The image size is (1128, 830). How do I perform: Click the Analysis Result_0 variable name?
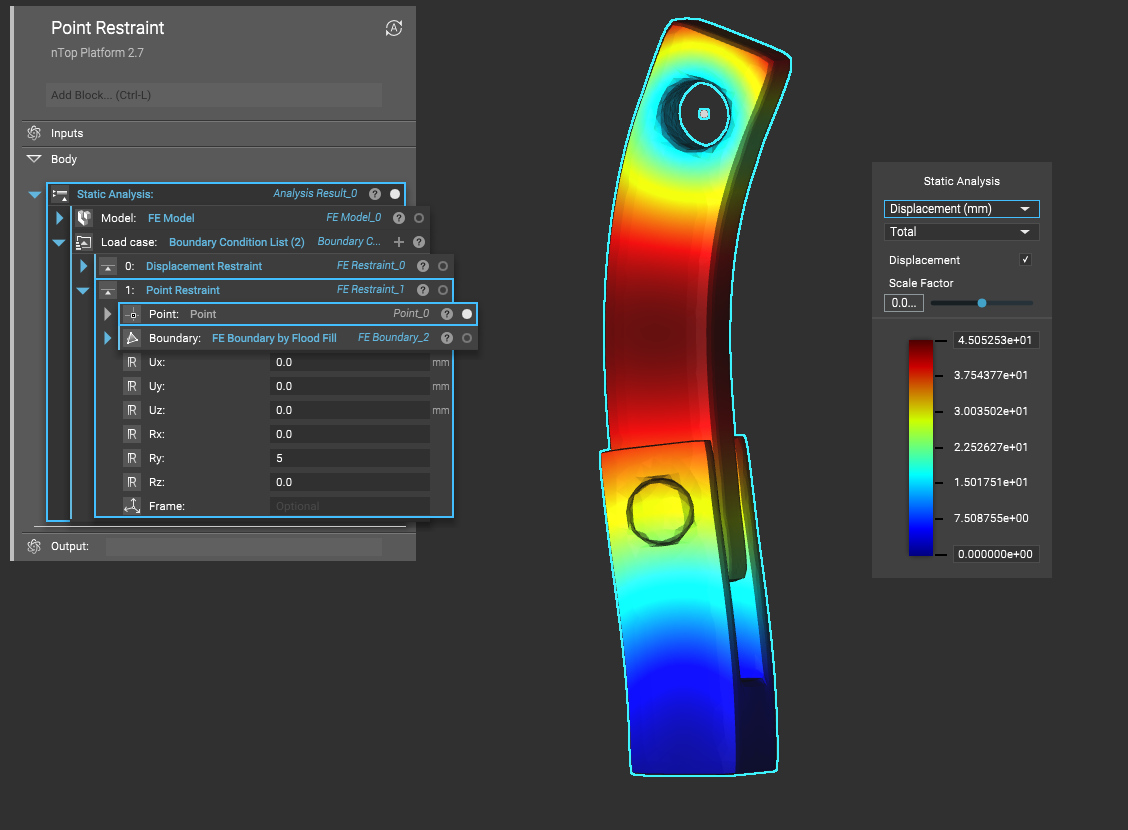(315, 193)
